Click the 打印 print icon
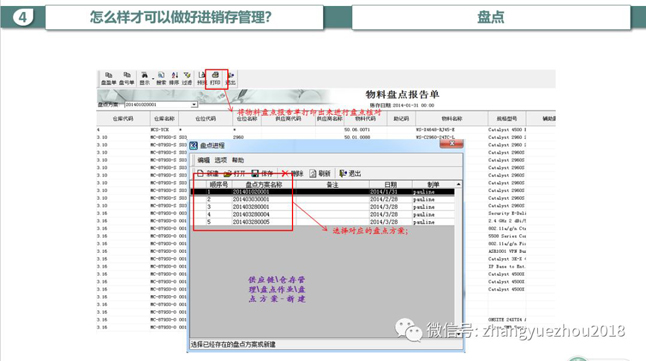The image size is (646, 361). pyautogui.click(x=215, y=78)
